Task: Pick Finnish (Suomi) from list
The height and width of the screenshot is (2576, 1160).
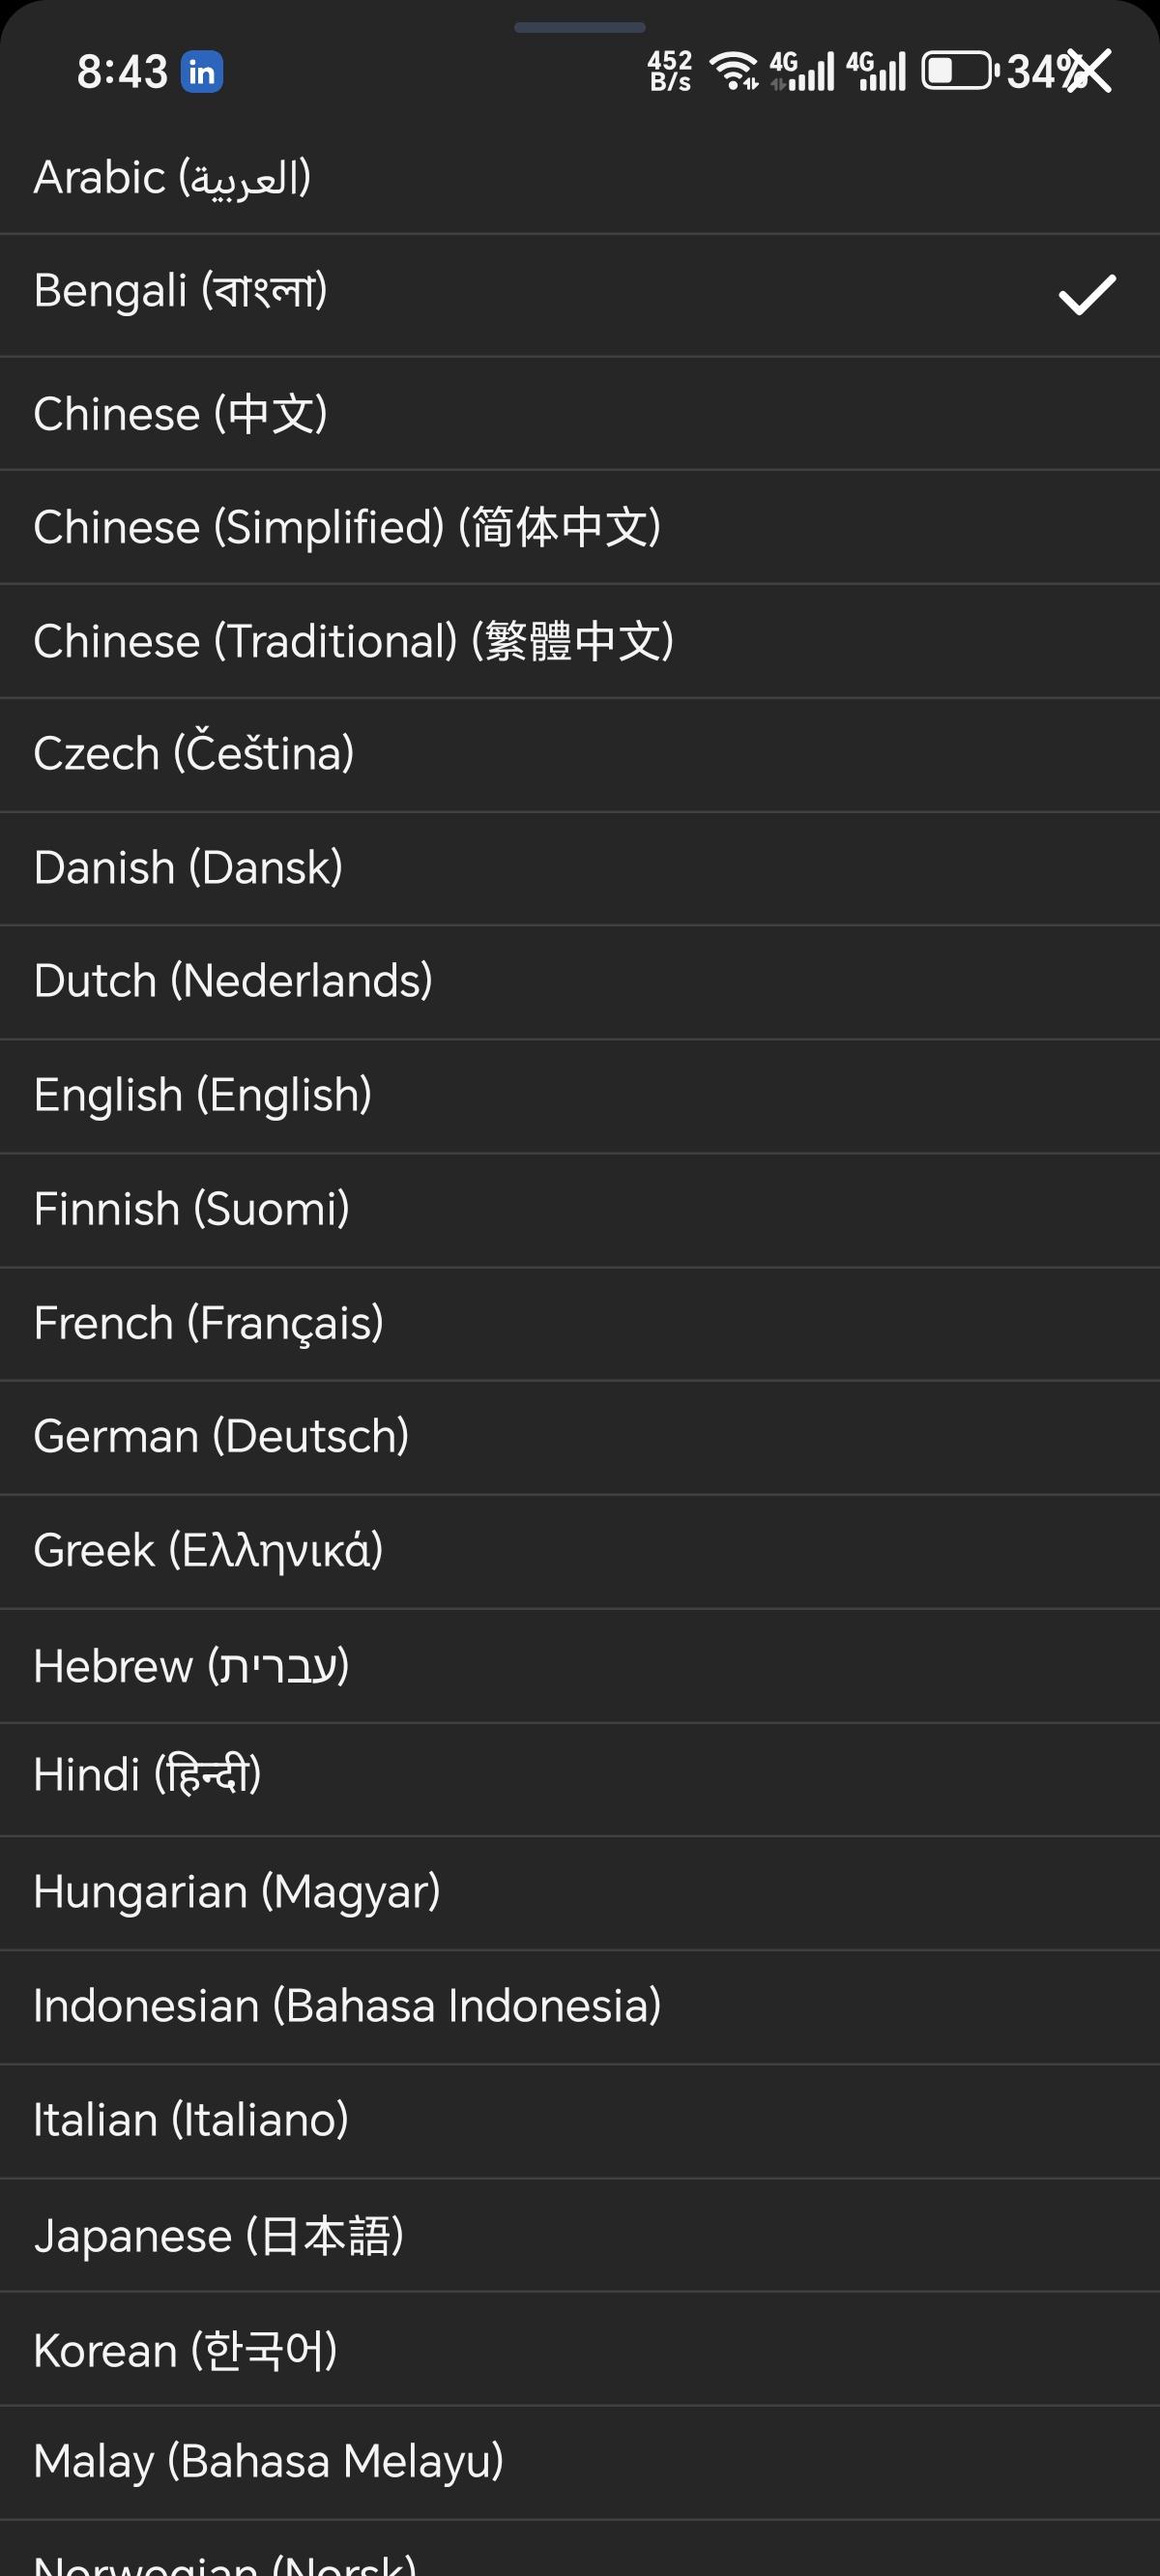Action: 192,1209
